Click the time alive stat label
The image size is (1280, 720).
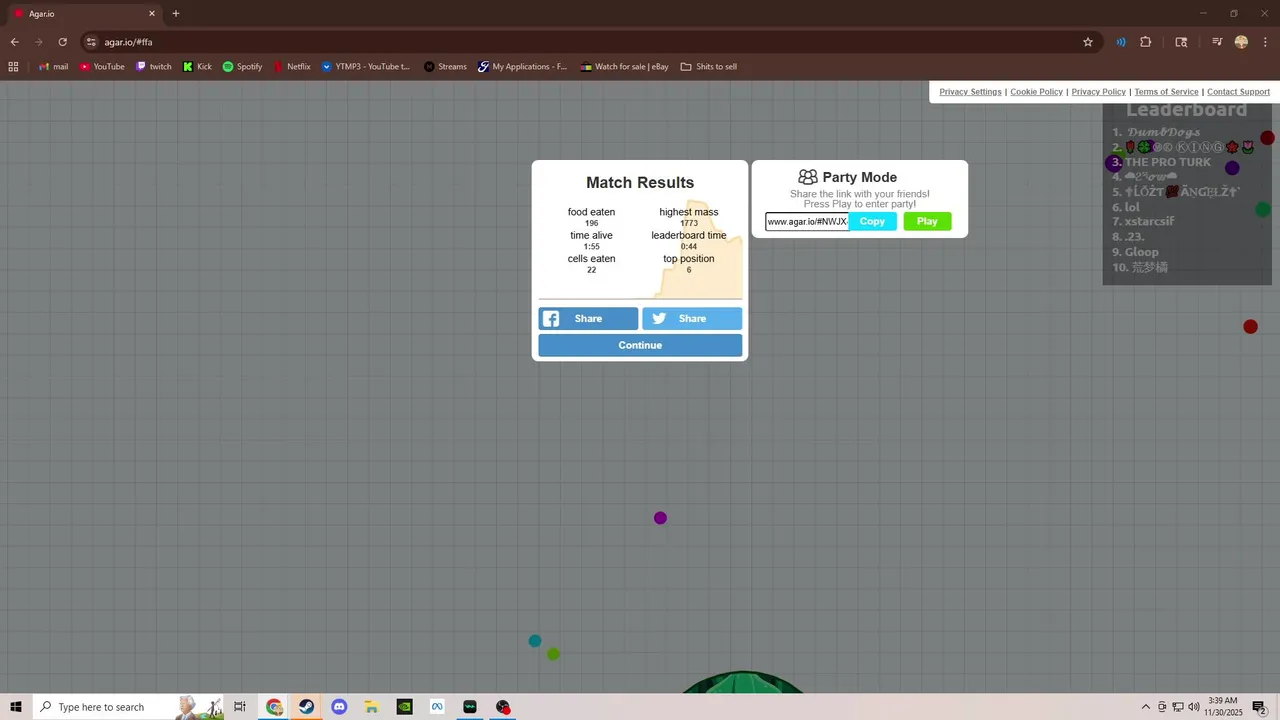pos(591,235)
